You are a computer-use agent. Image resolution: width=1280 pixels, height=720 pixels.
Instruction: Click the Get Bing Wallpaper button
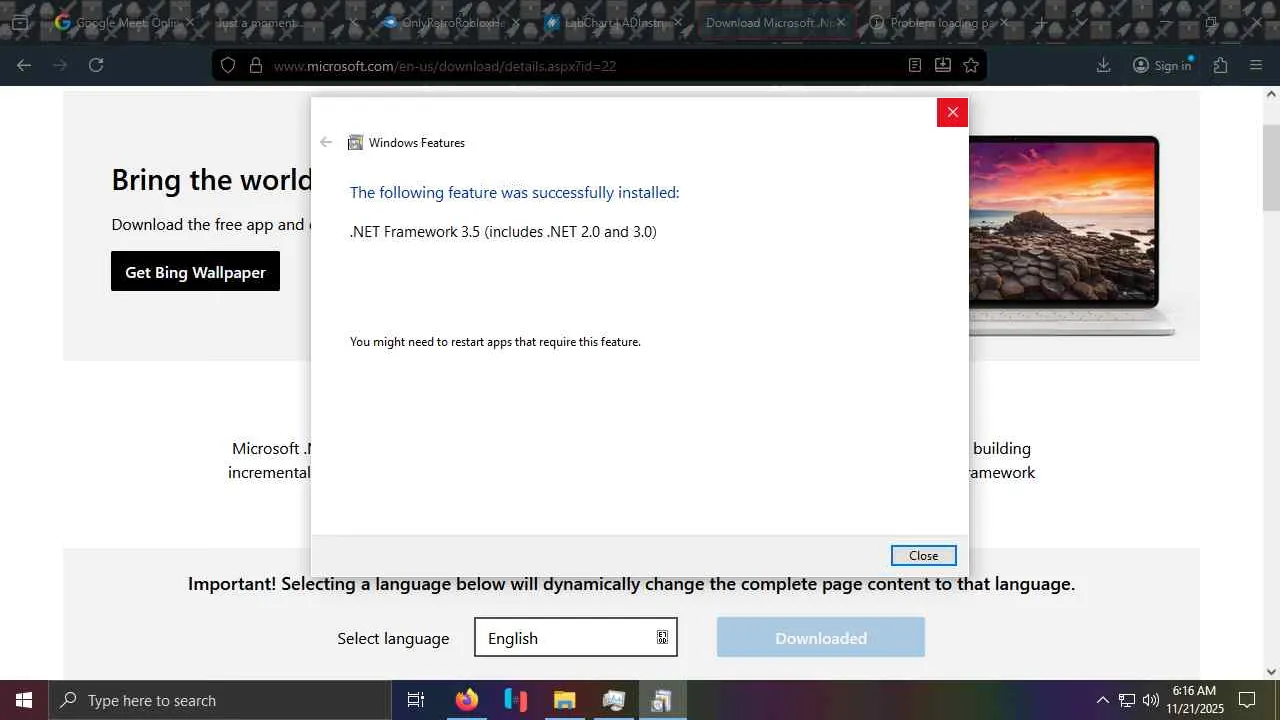pyautogui.click(x=195, y=272)
